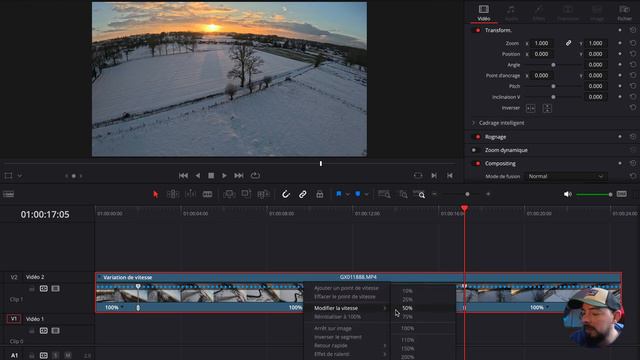
Task: Select the V1 track destination button
Action: [x=13, y=319]
